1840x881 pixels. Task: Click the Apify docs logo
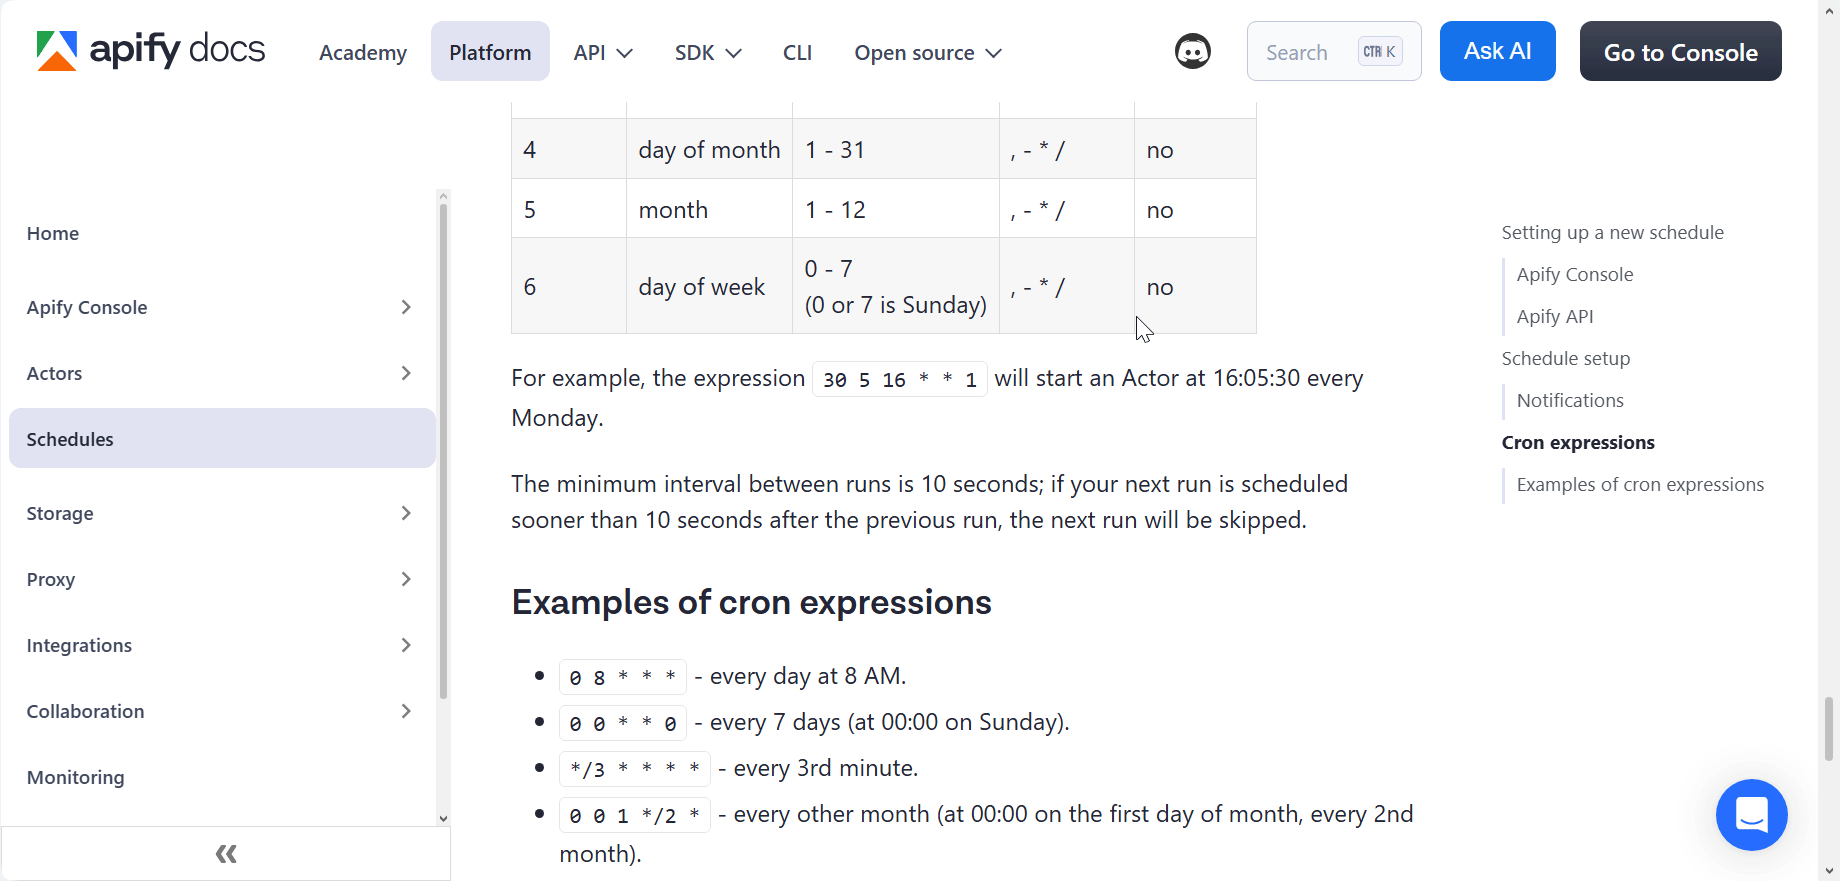point(148,51)
